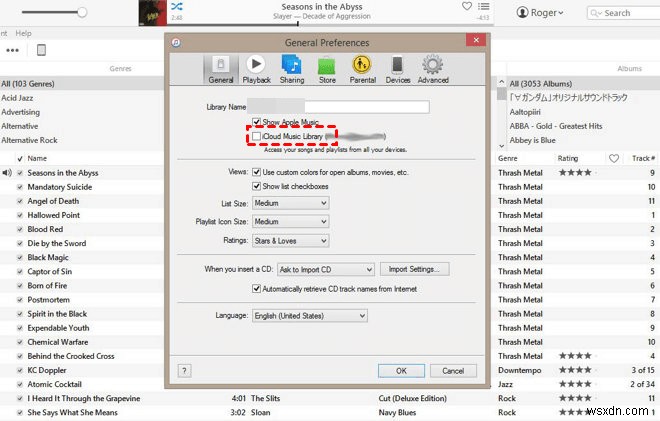Toggle Show list checkboxes option

click(x=256, y=186)
